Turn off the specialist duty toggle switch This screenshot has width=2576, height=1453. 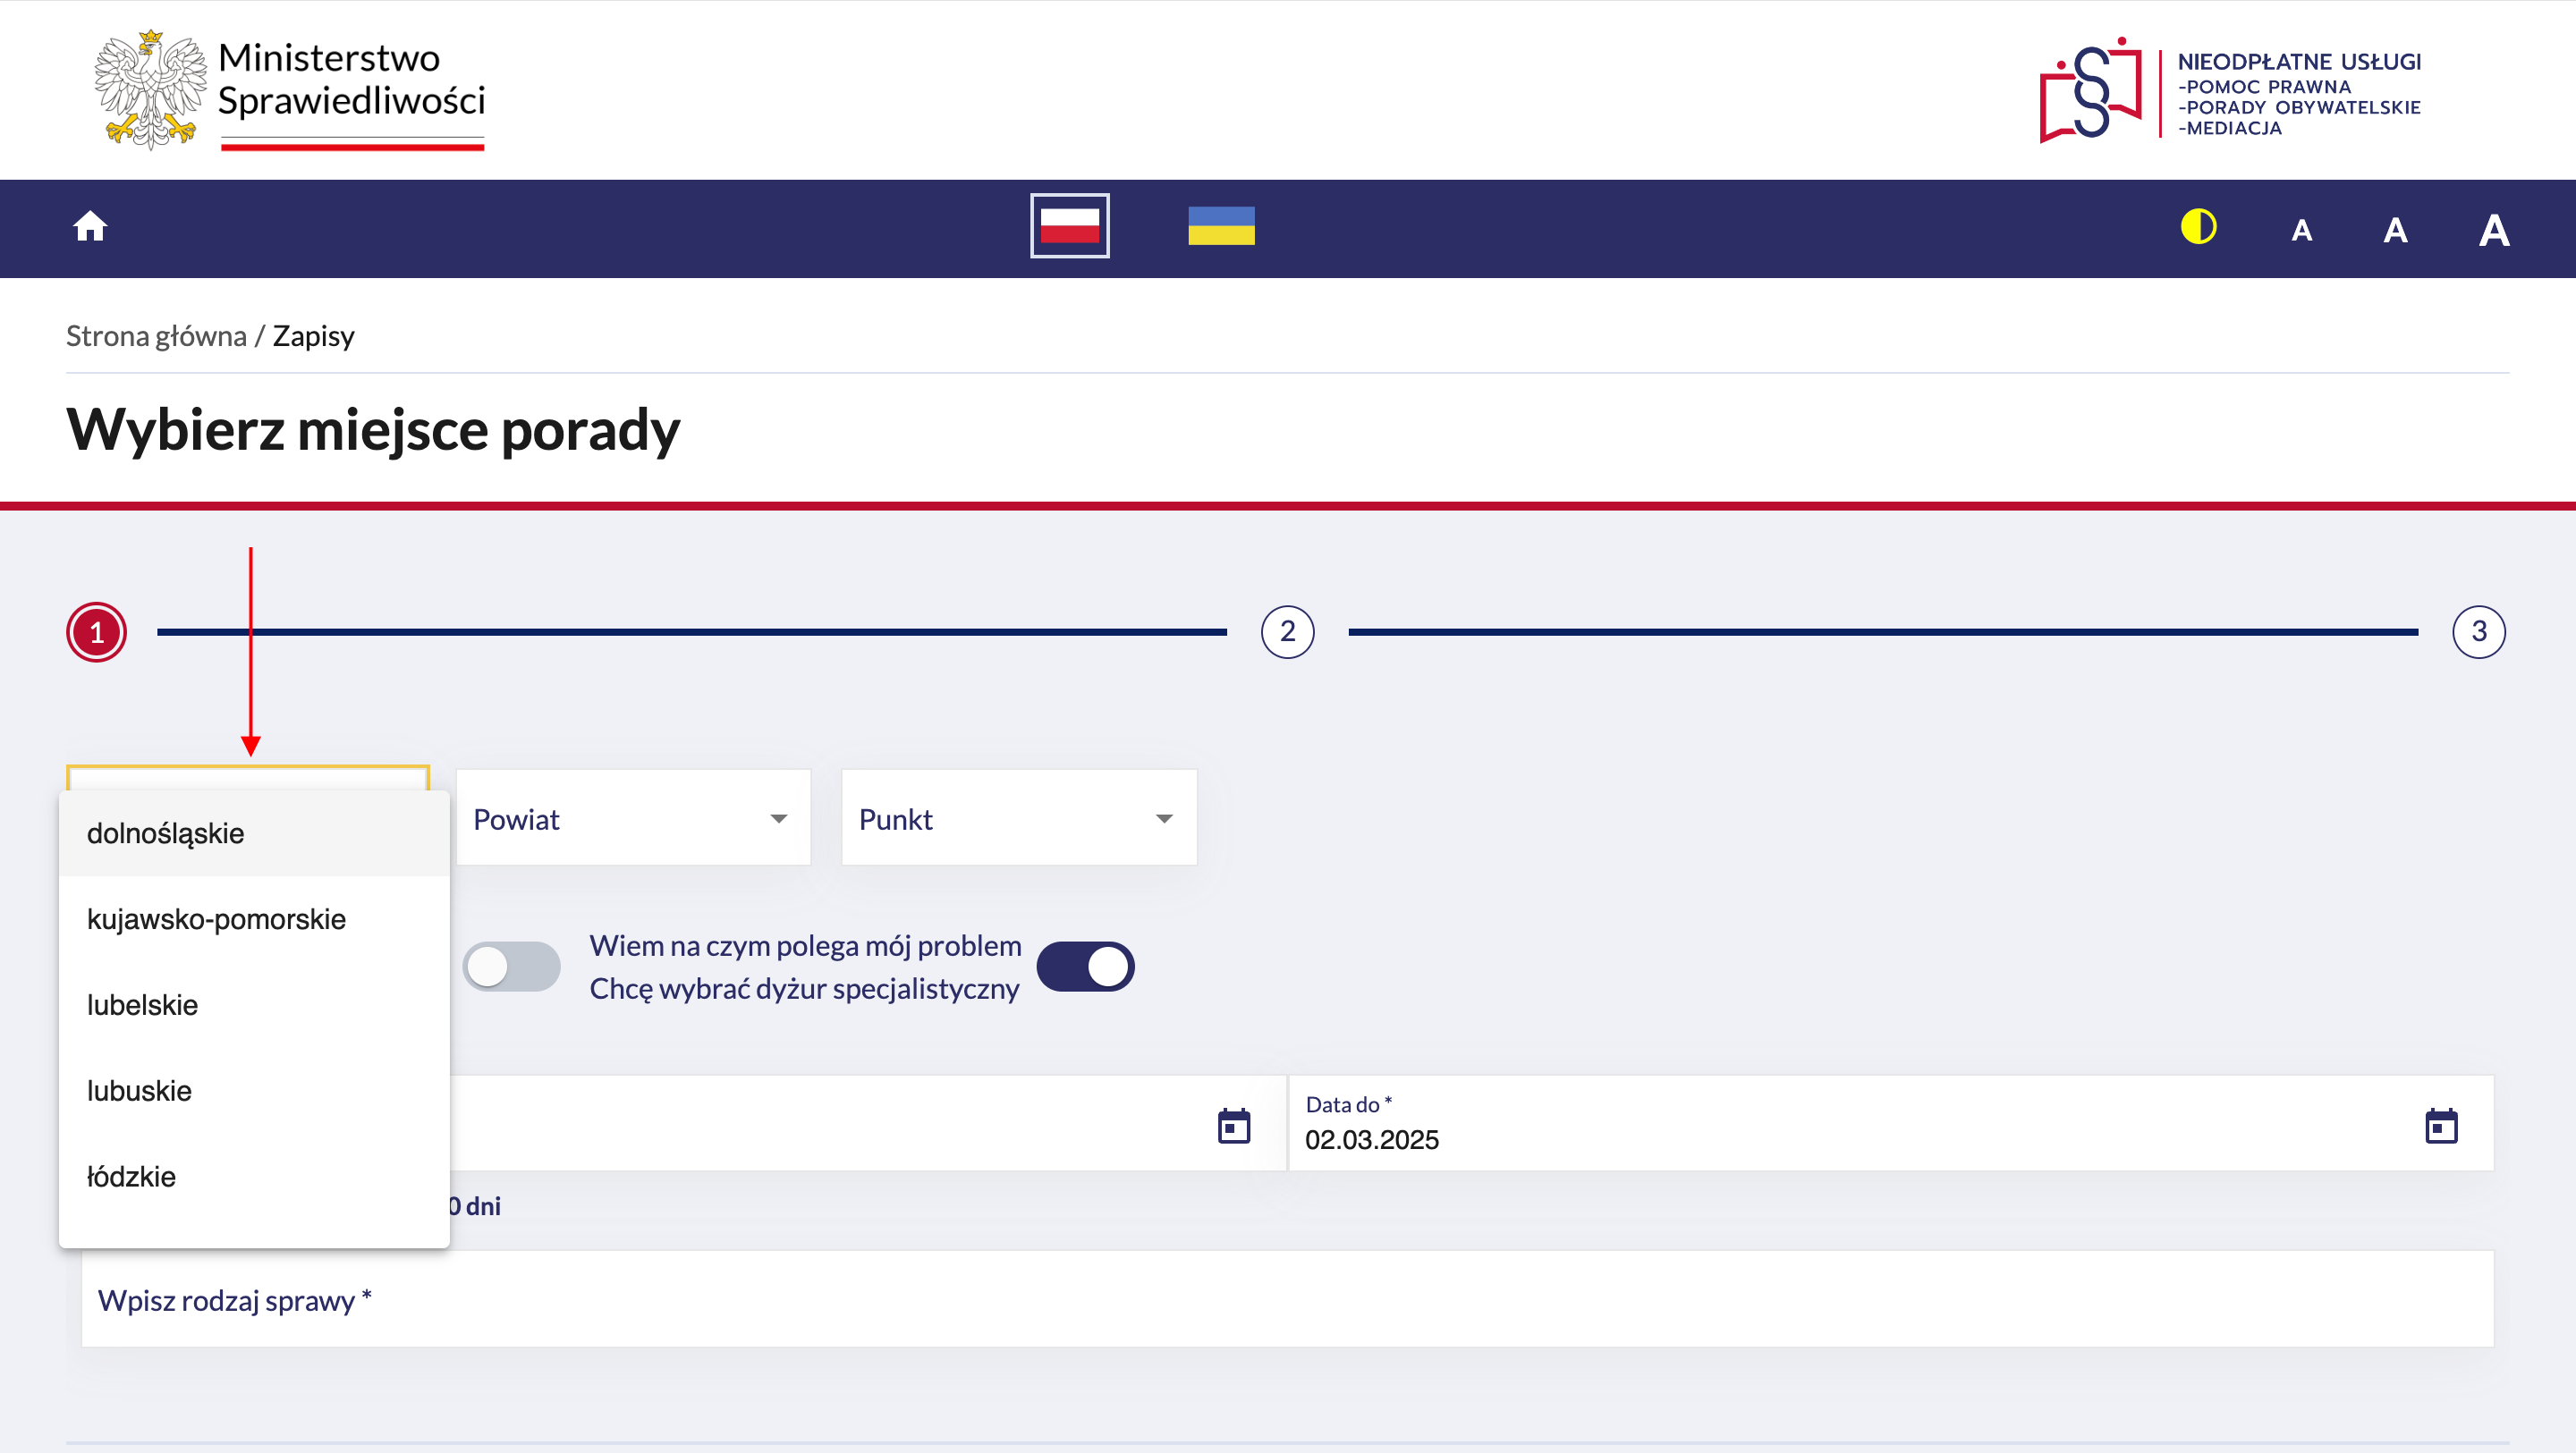coord(1085,966)
